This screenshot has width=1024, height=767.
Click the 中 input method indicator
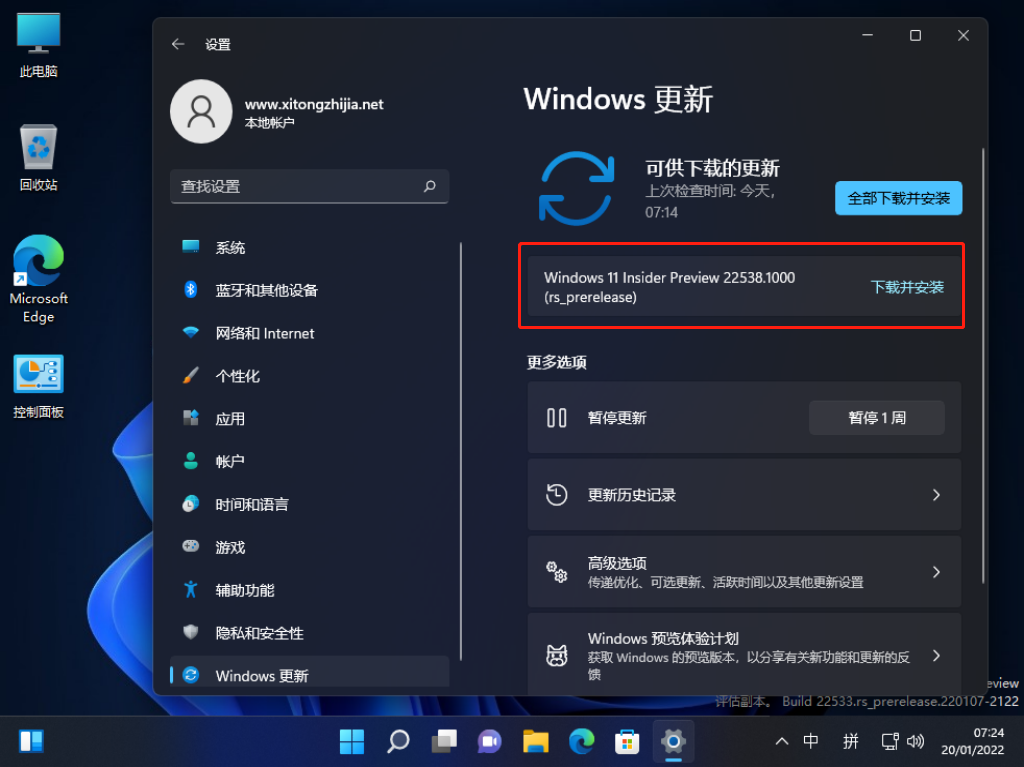pyautogui.click(x=810, y=741)
